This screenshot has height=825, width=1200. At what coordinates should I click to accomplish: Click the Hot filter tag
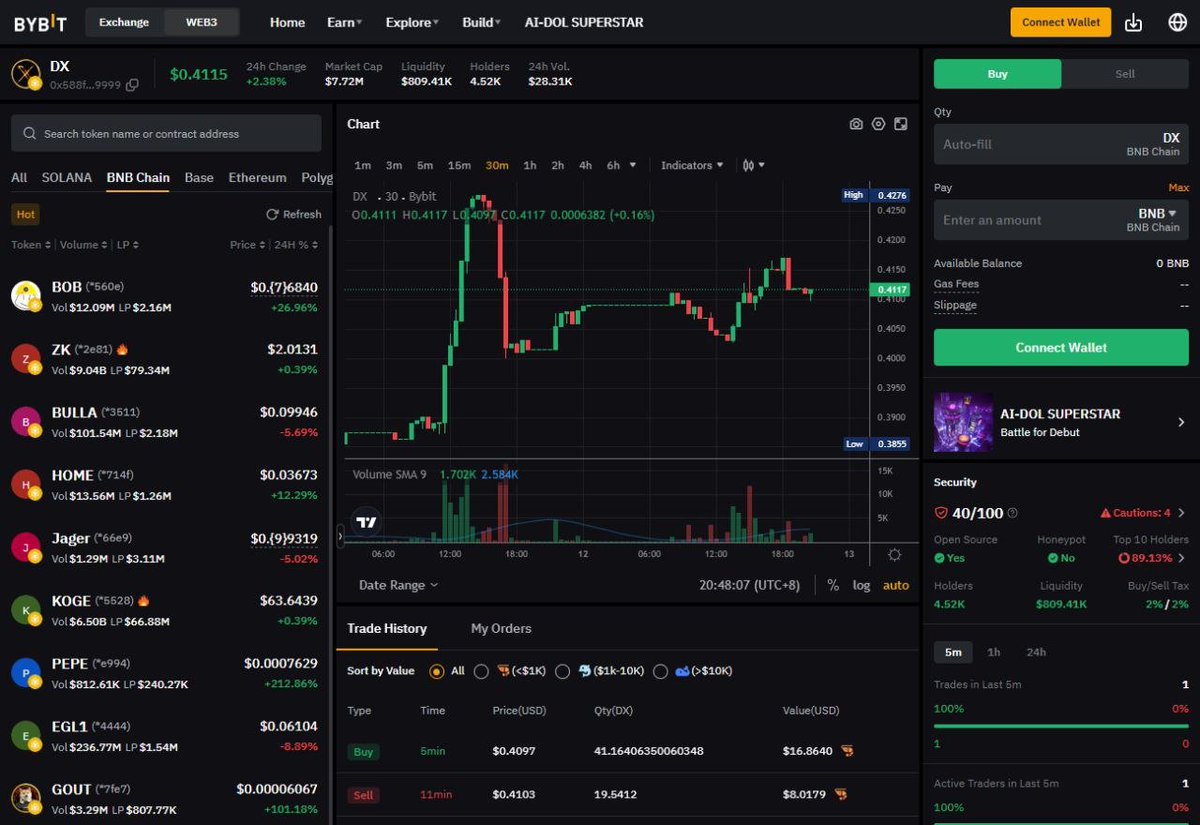coord(25,214)
